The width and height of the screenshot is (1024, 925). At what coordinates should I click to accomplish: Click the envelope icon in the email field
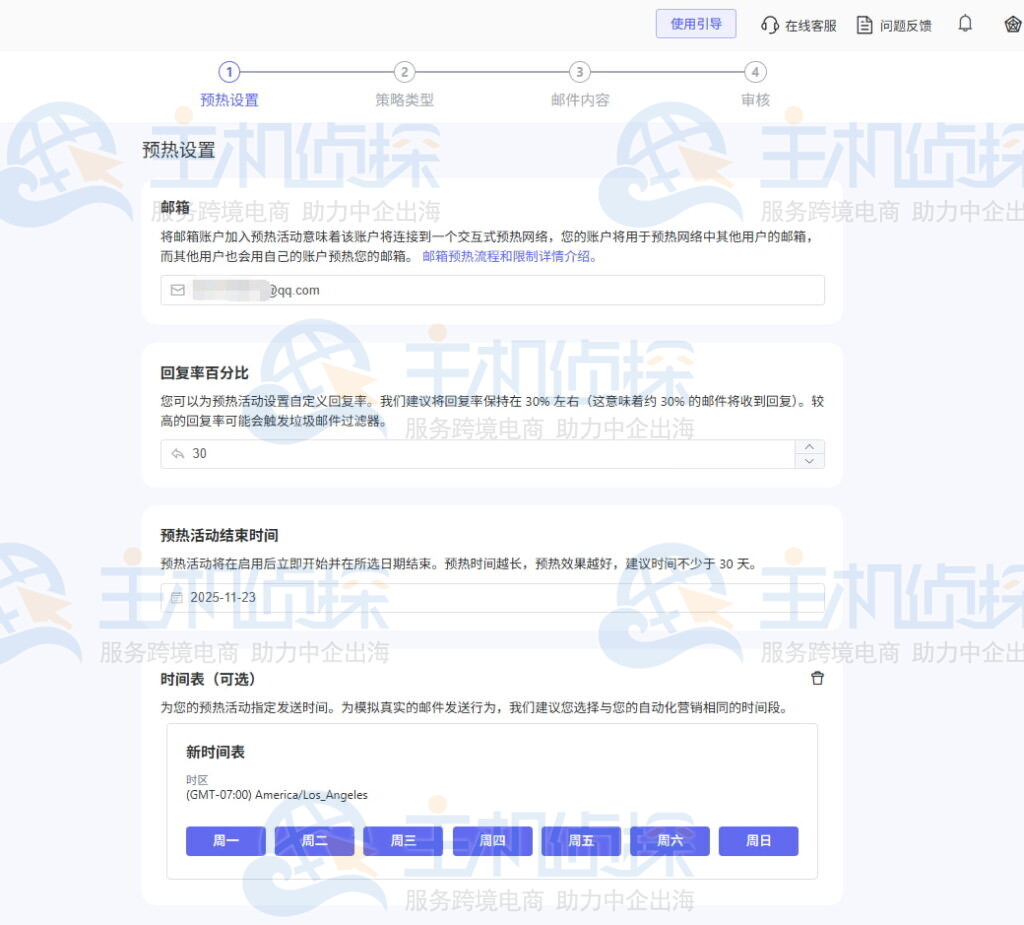pyautogui.click(x=176, y=290)
